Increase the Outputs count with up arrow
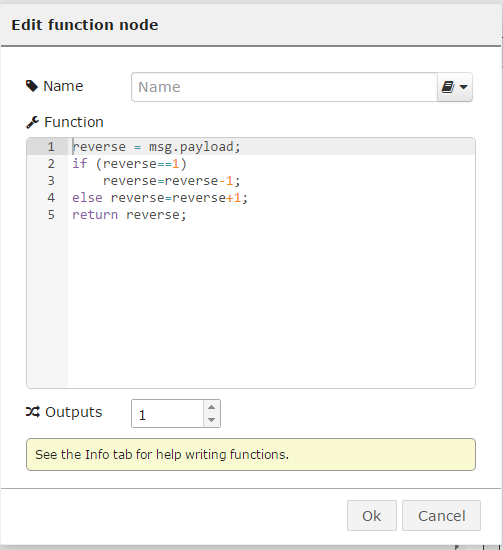Screen dimensions: 503x550 tap(212, 407)
